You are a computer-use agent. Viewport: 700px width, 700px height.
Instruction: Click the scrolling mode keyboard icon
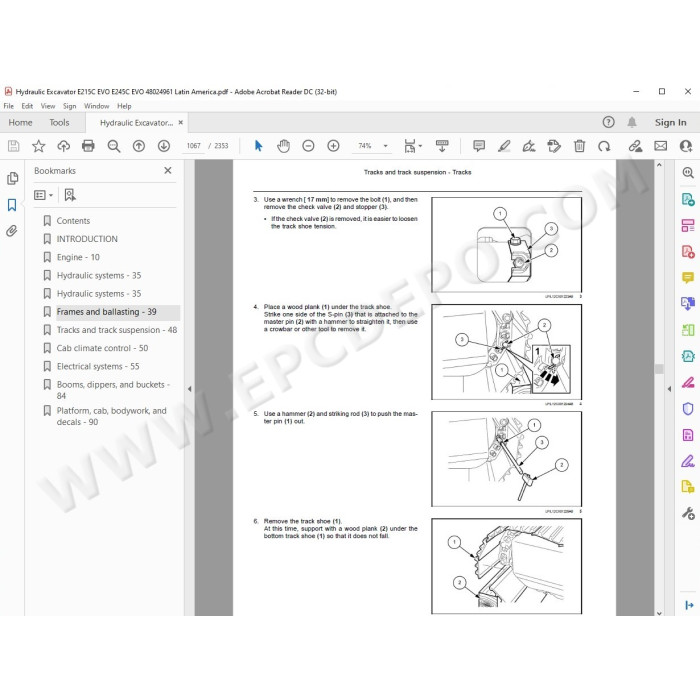[x=442, y=146]
